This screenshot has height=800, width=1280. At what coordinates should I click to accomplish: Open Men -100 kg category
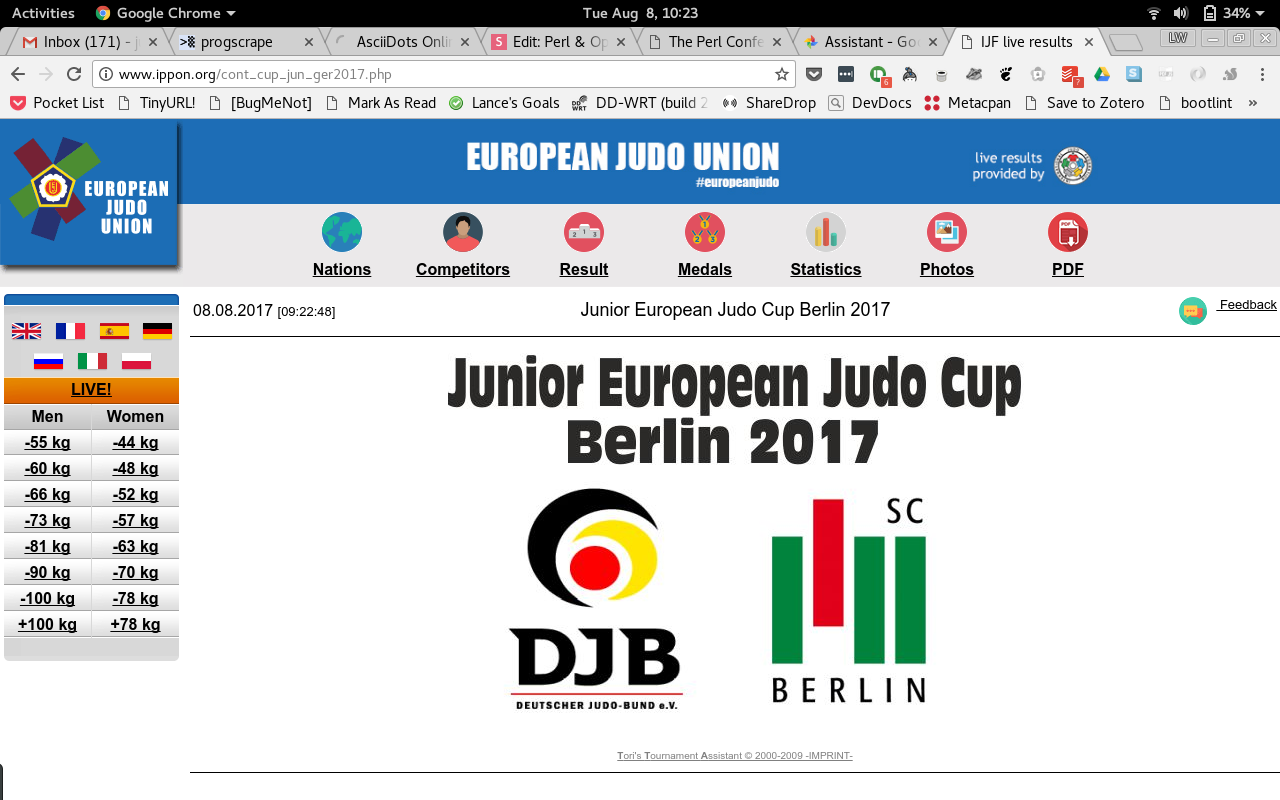(47, 599)
